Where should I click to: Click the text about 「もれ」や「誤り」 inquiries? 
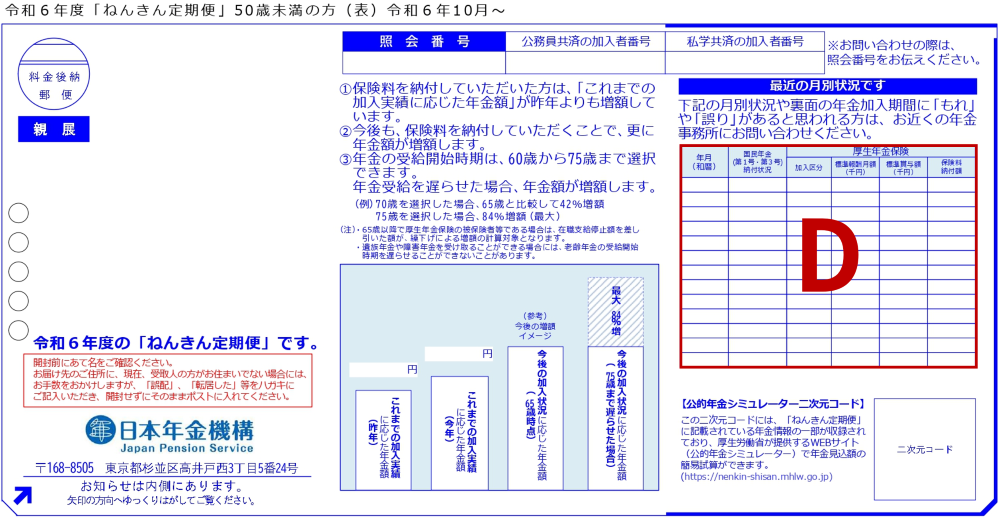point(827,118)
